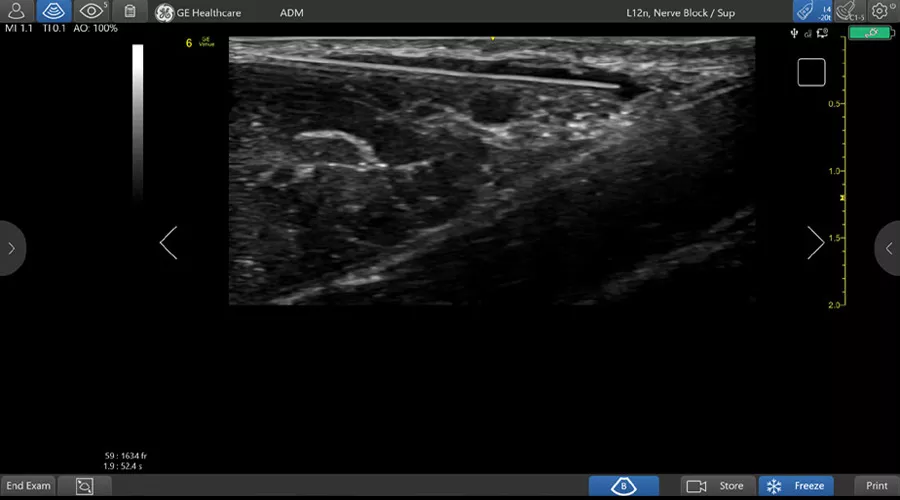Viewport: 900px width, 500px height.
Task: Select B-mode button
Action: click(623, 486)
